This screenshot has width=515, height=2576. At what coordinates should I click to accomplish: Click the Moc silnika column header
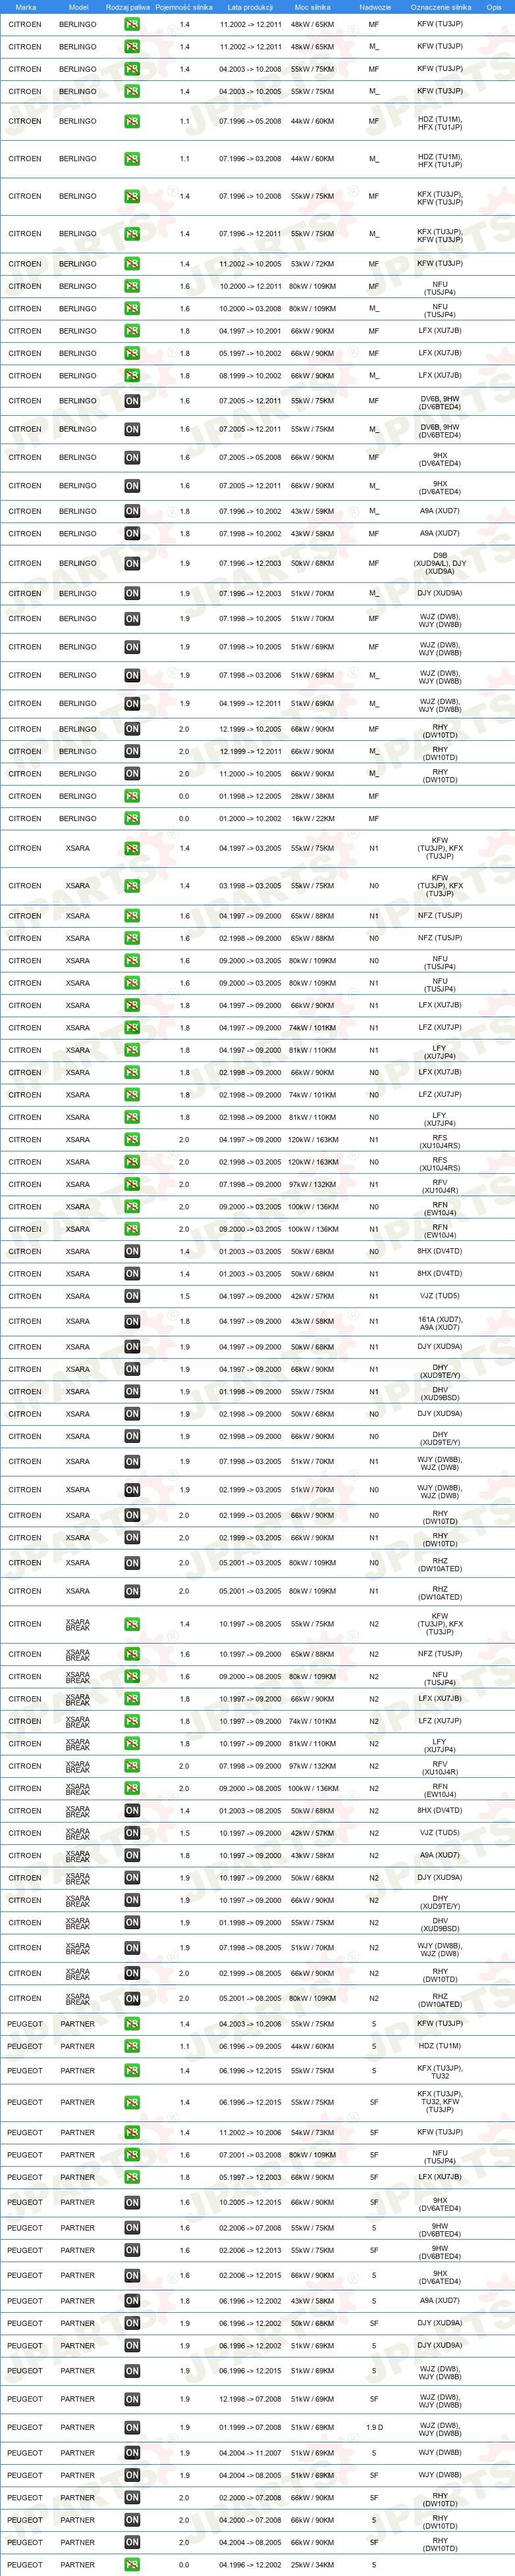coord(313,7)
